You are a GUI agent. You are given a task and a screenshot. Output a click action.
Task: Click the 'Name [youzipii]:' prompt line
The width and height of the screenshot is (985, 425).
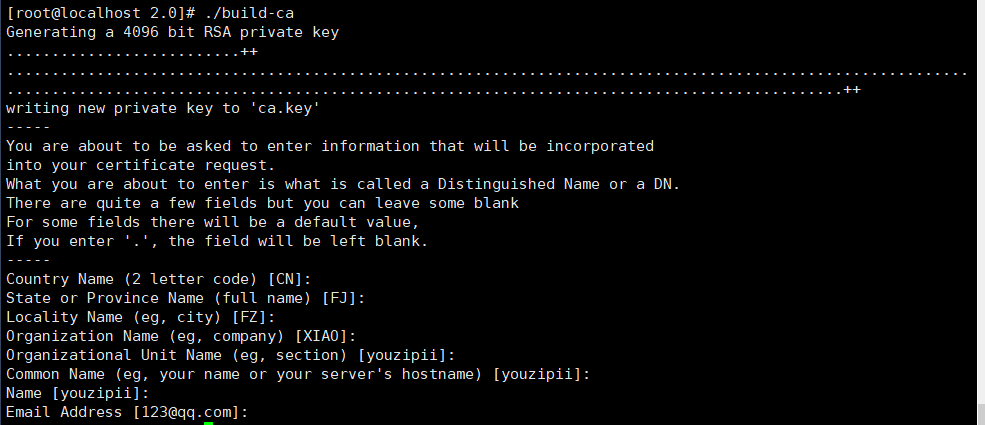(78, 394)
